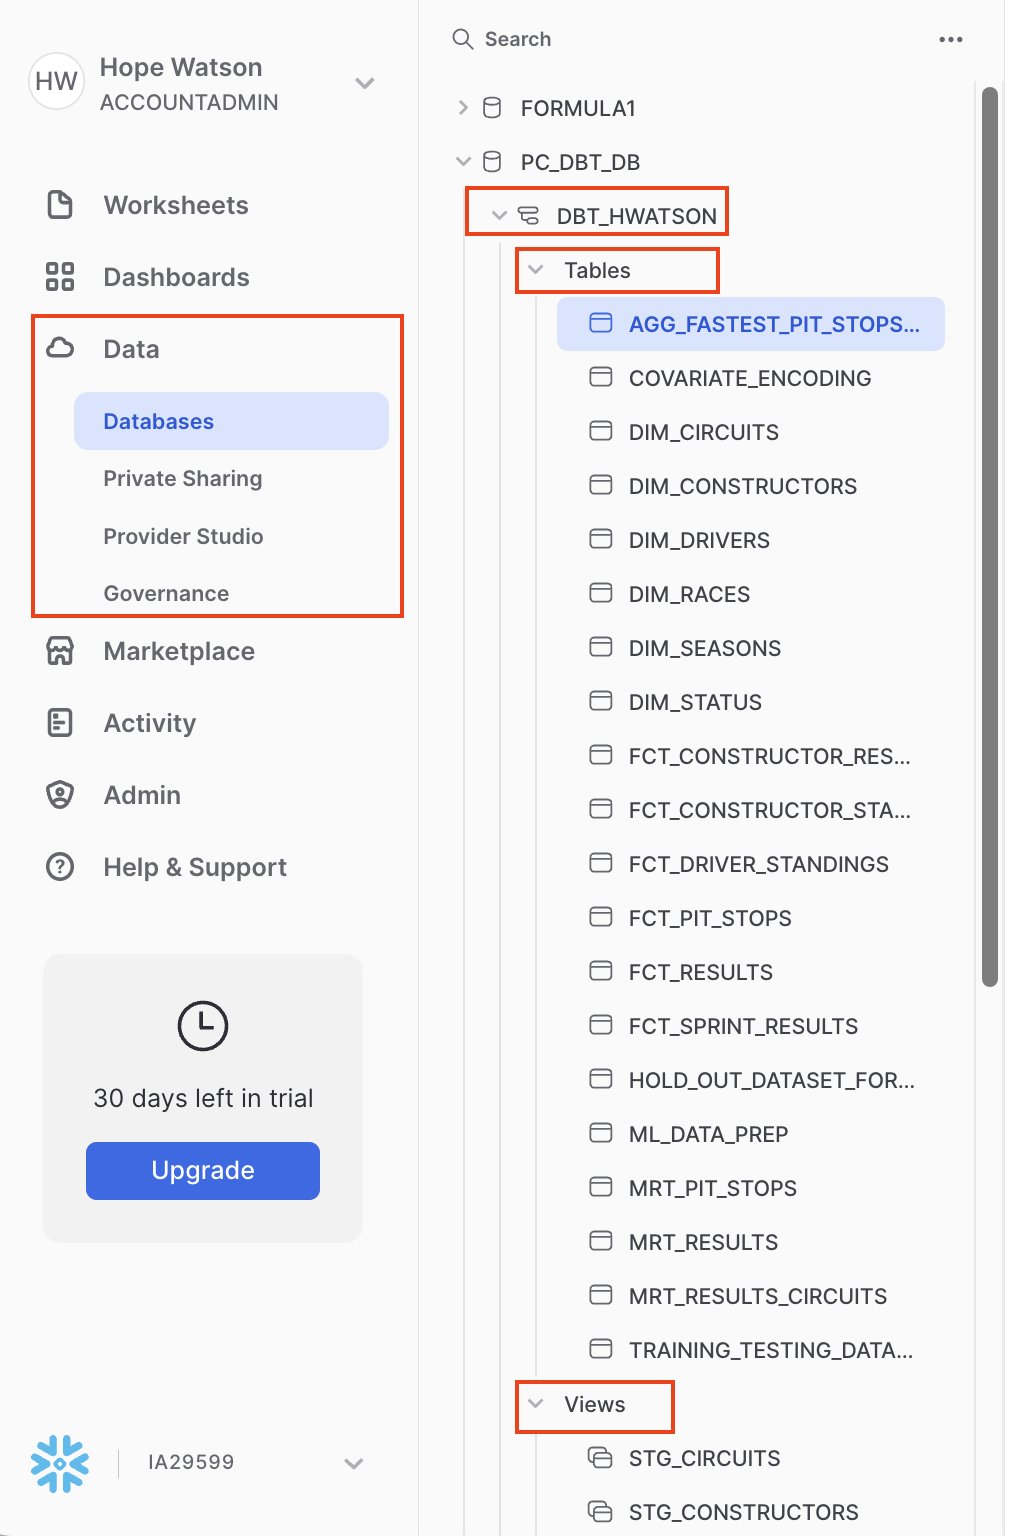The height and width of the screenshot is (1536, 1010).
Task: Collapse the Tables group under DBT_HWATSON
Action: (536, 270)
